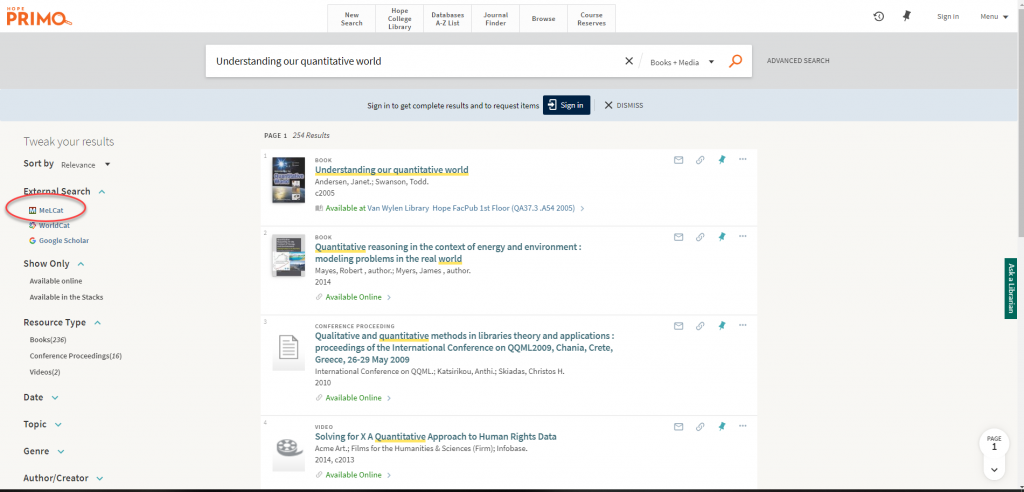Open the Journal Finder tab
Image resolution: width=1024 pixels, height=492 pixels.
click(495, 19)
